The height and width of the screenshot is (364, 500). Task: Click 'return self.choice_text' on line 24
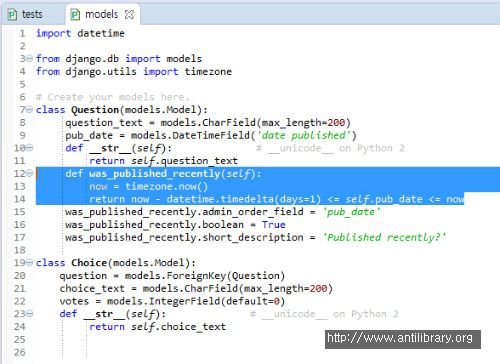[157, 327]
